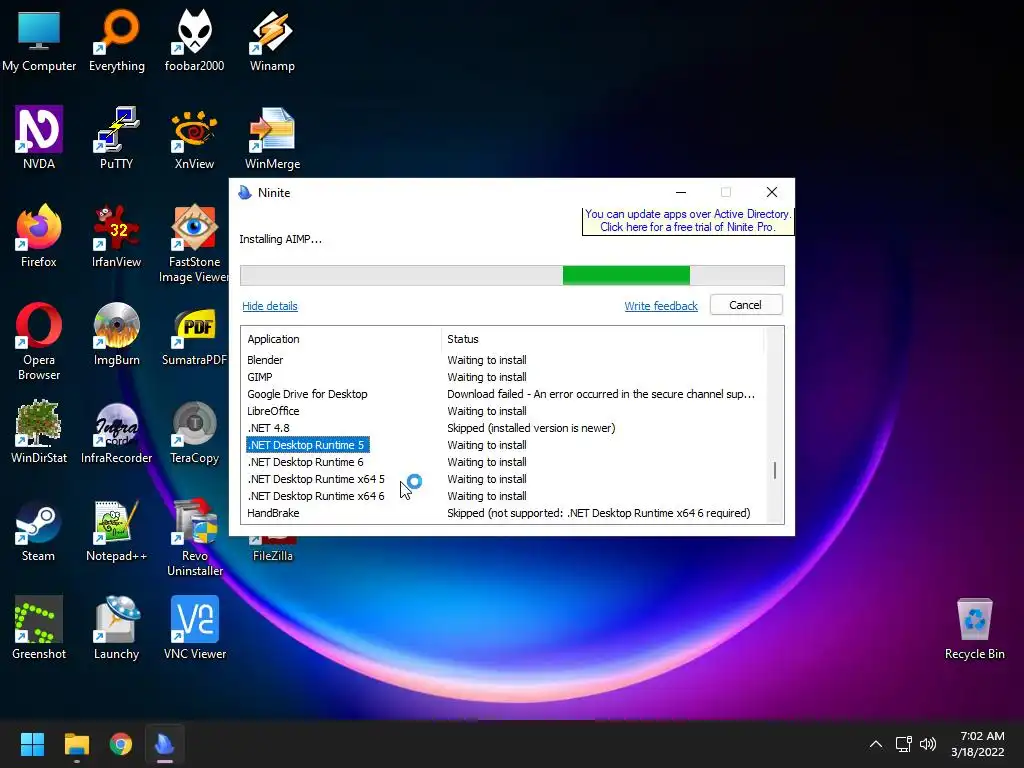The height and width of the screenshot is (768, 1024).
Task: Select the foobar2000 desktop shortcut
Action: pyautogui.click(x=195, y=40)
